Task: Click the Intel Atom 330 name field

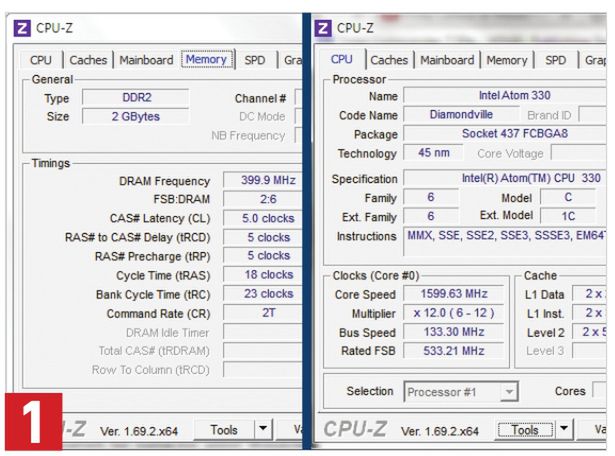Action: pos(505,95)
